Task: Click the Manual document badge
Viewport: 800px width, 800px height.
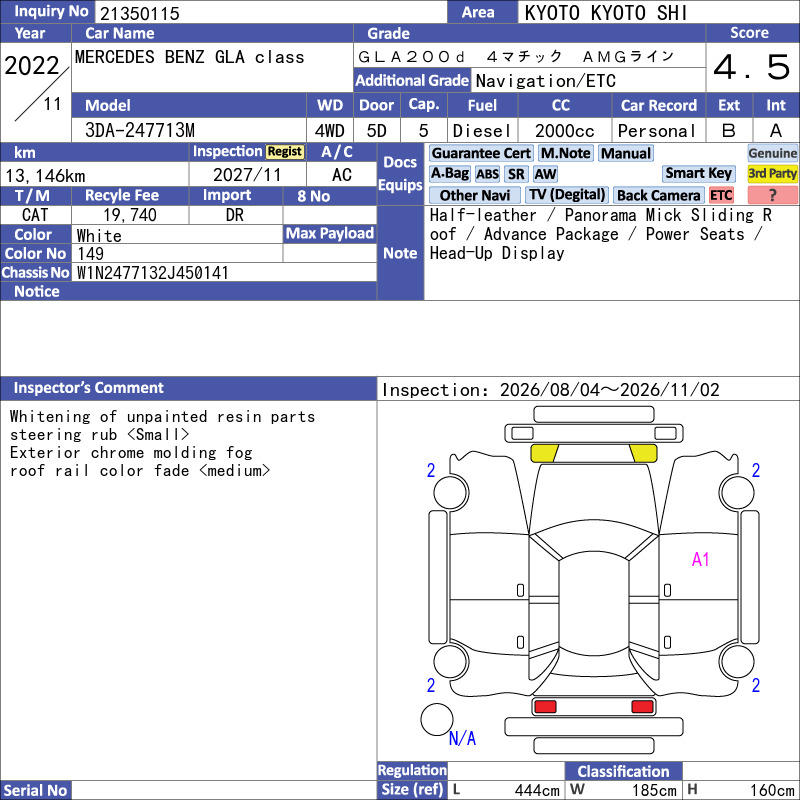Action: click(626, 153)
